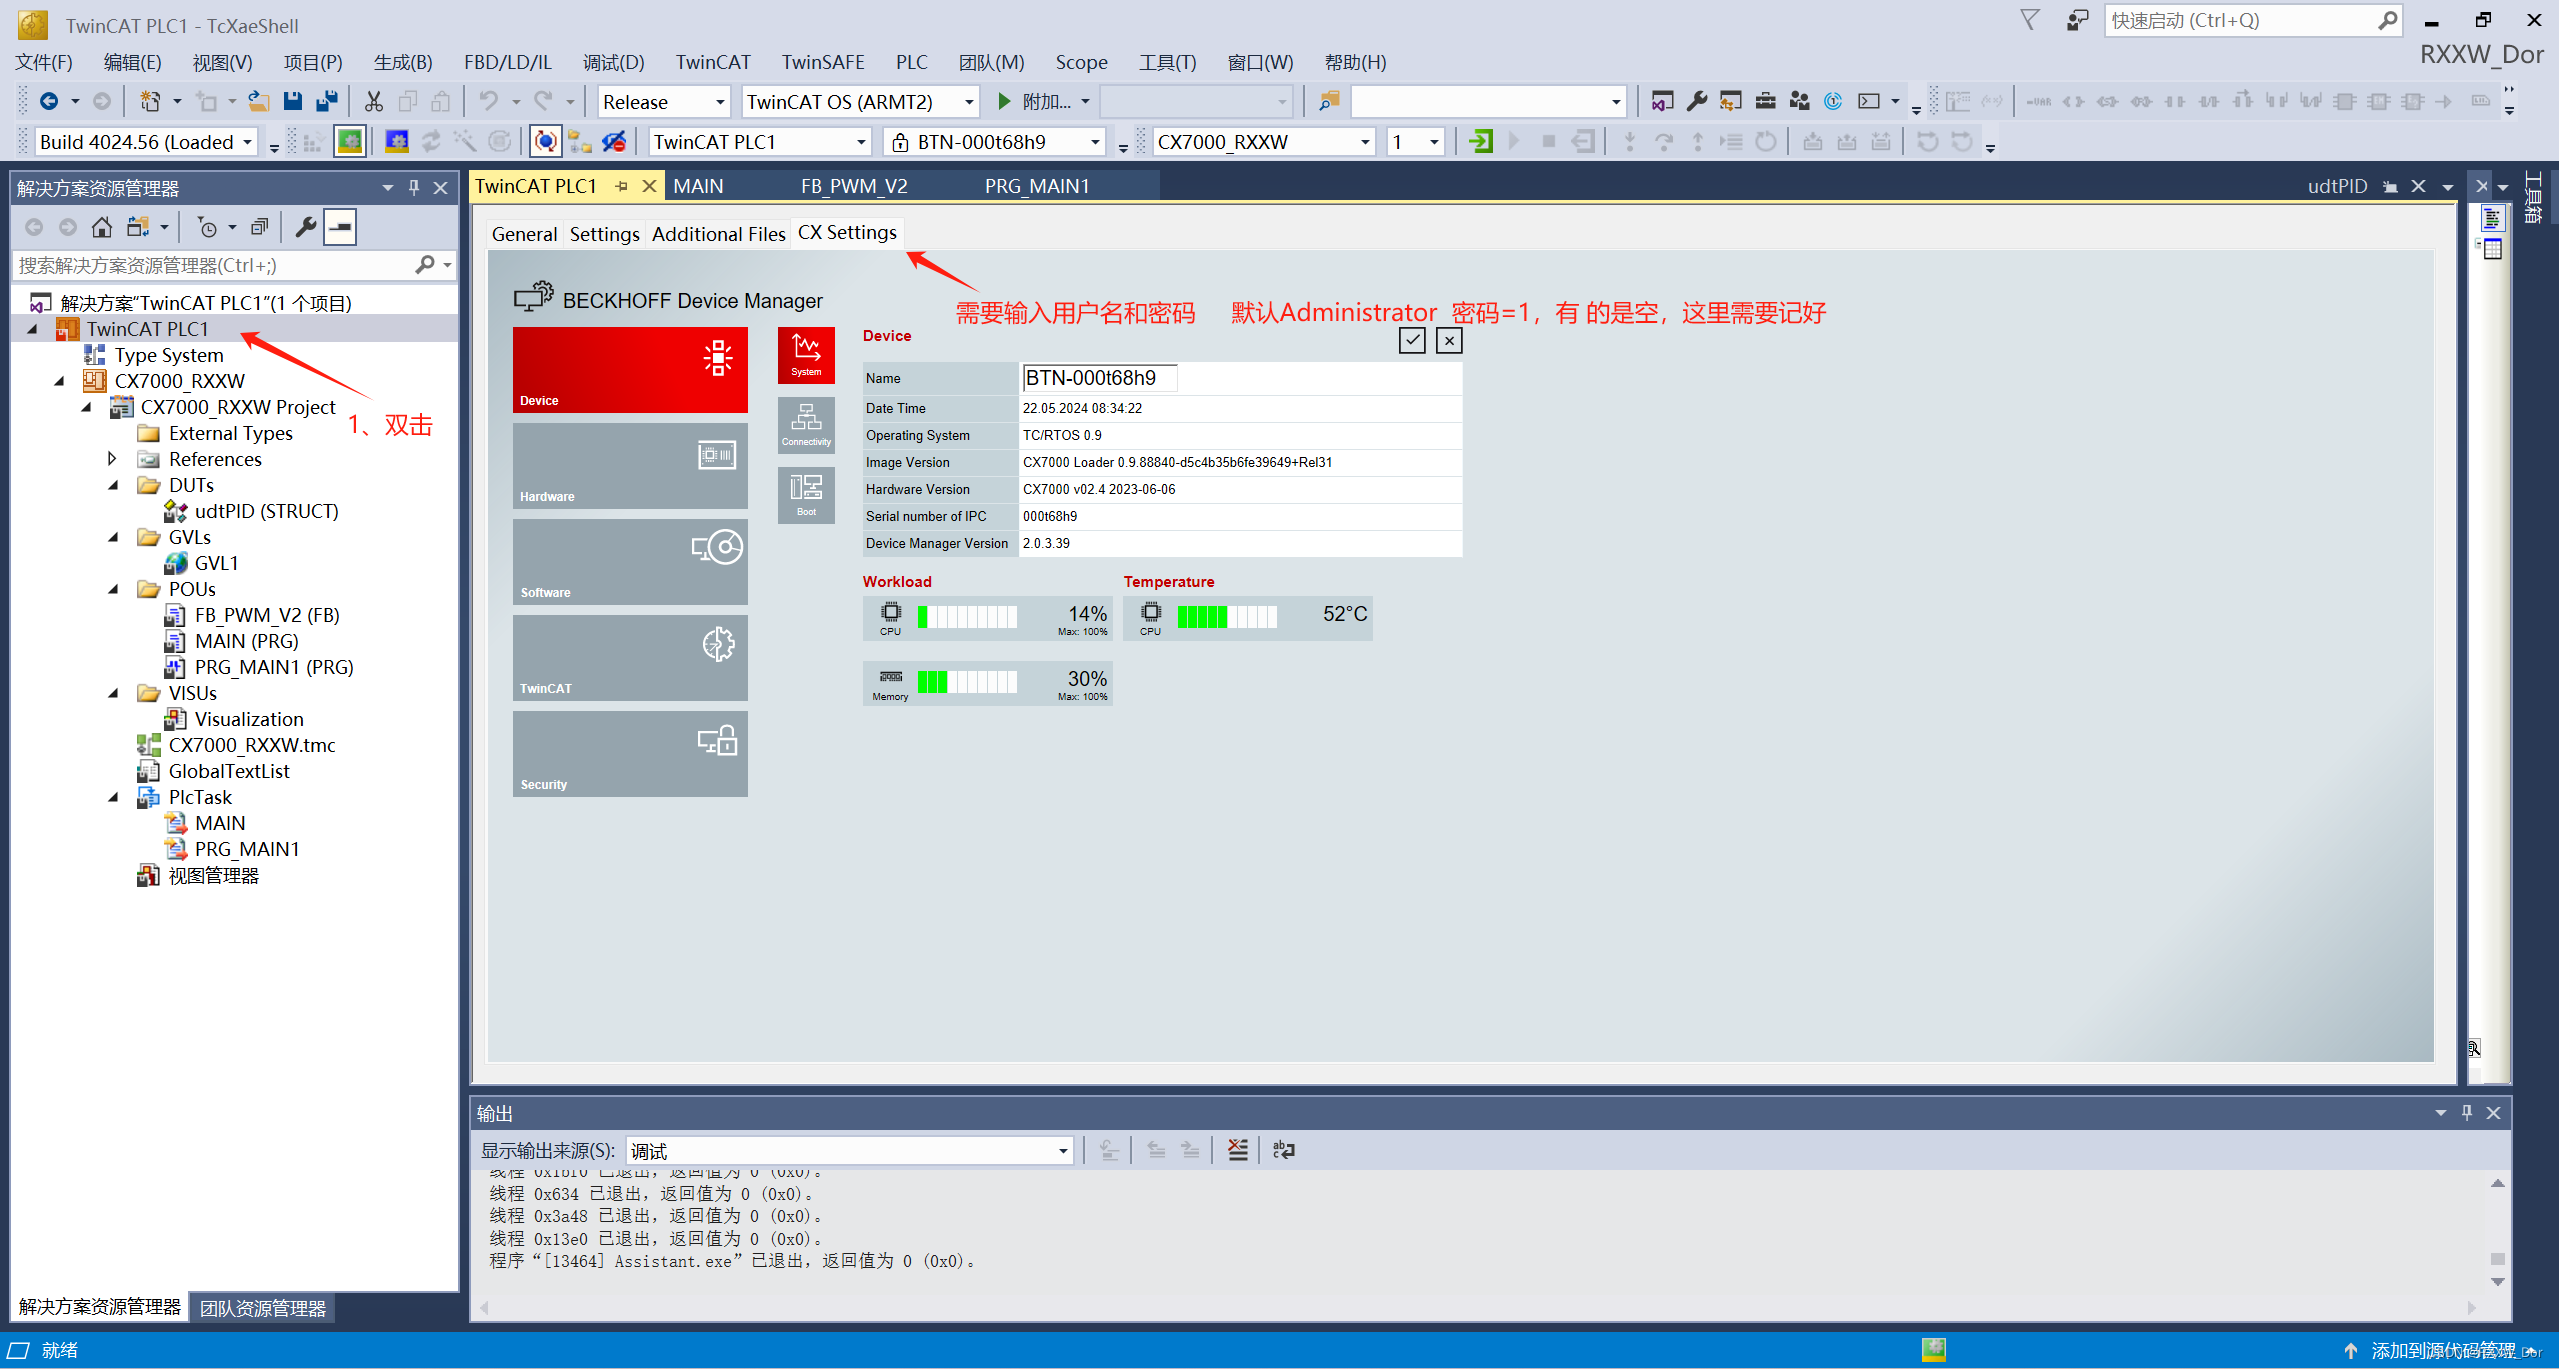Open the Release configuration dropdown

(x=719, y=102)
